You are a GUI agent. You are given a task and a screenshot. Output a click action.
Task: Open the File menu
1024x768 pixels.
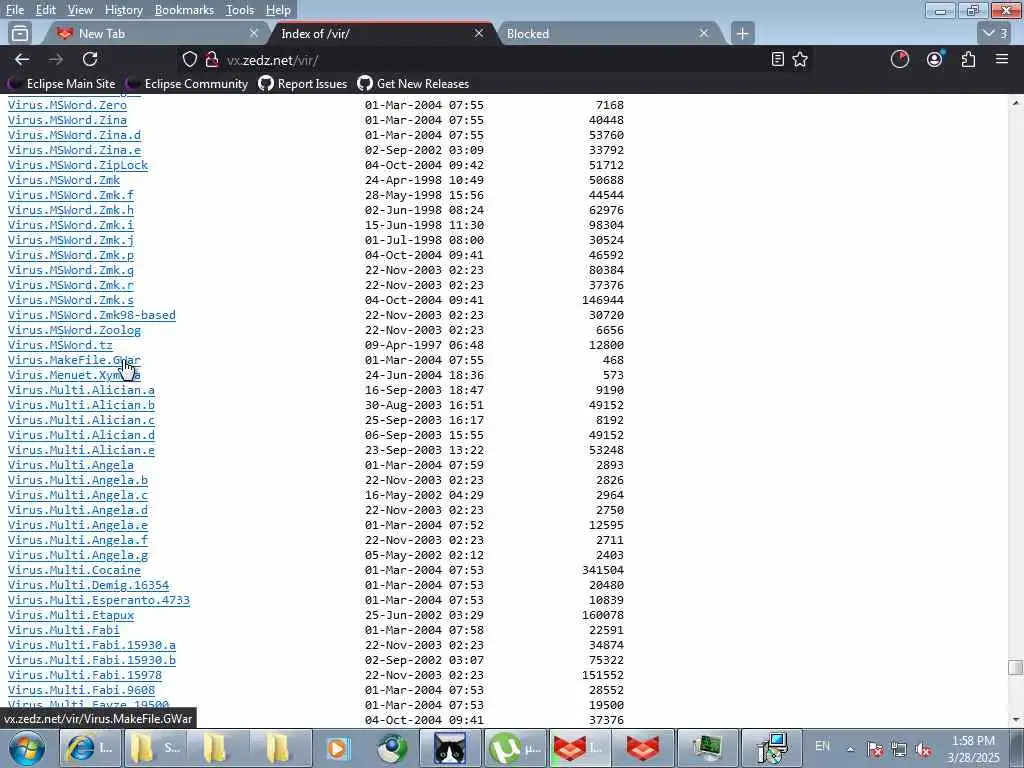[x=14, y=10]
